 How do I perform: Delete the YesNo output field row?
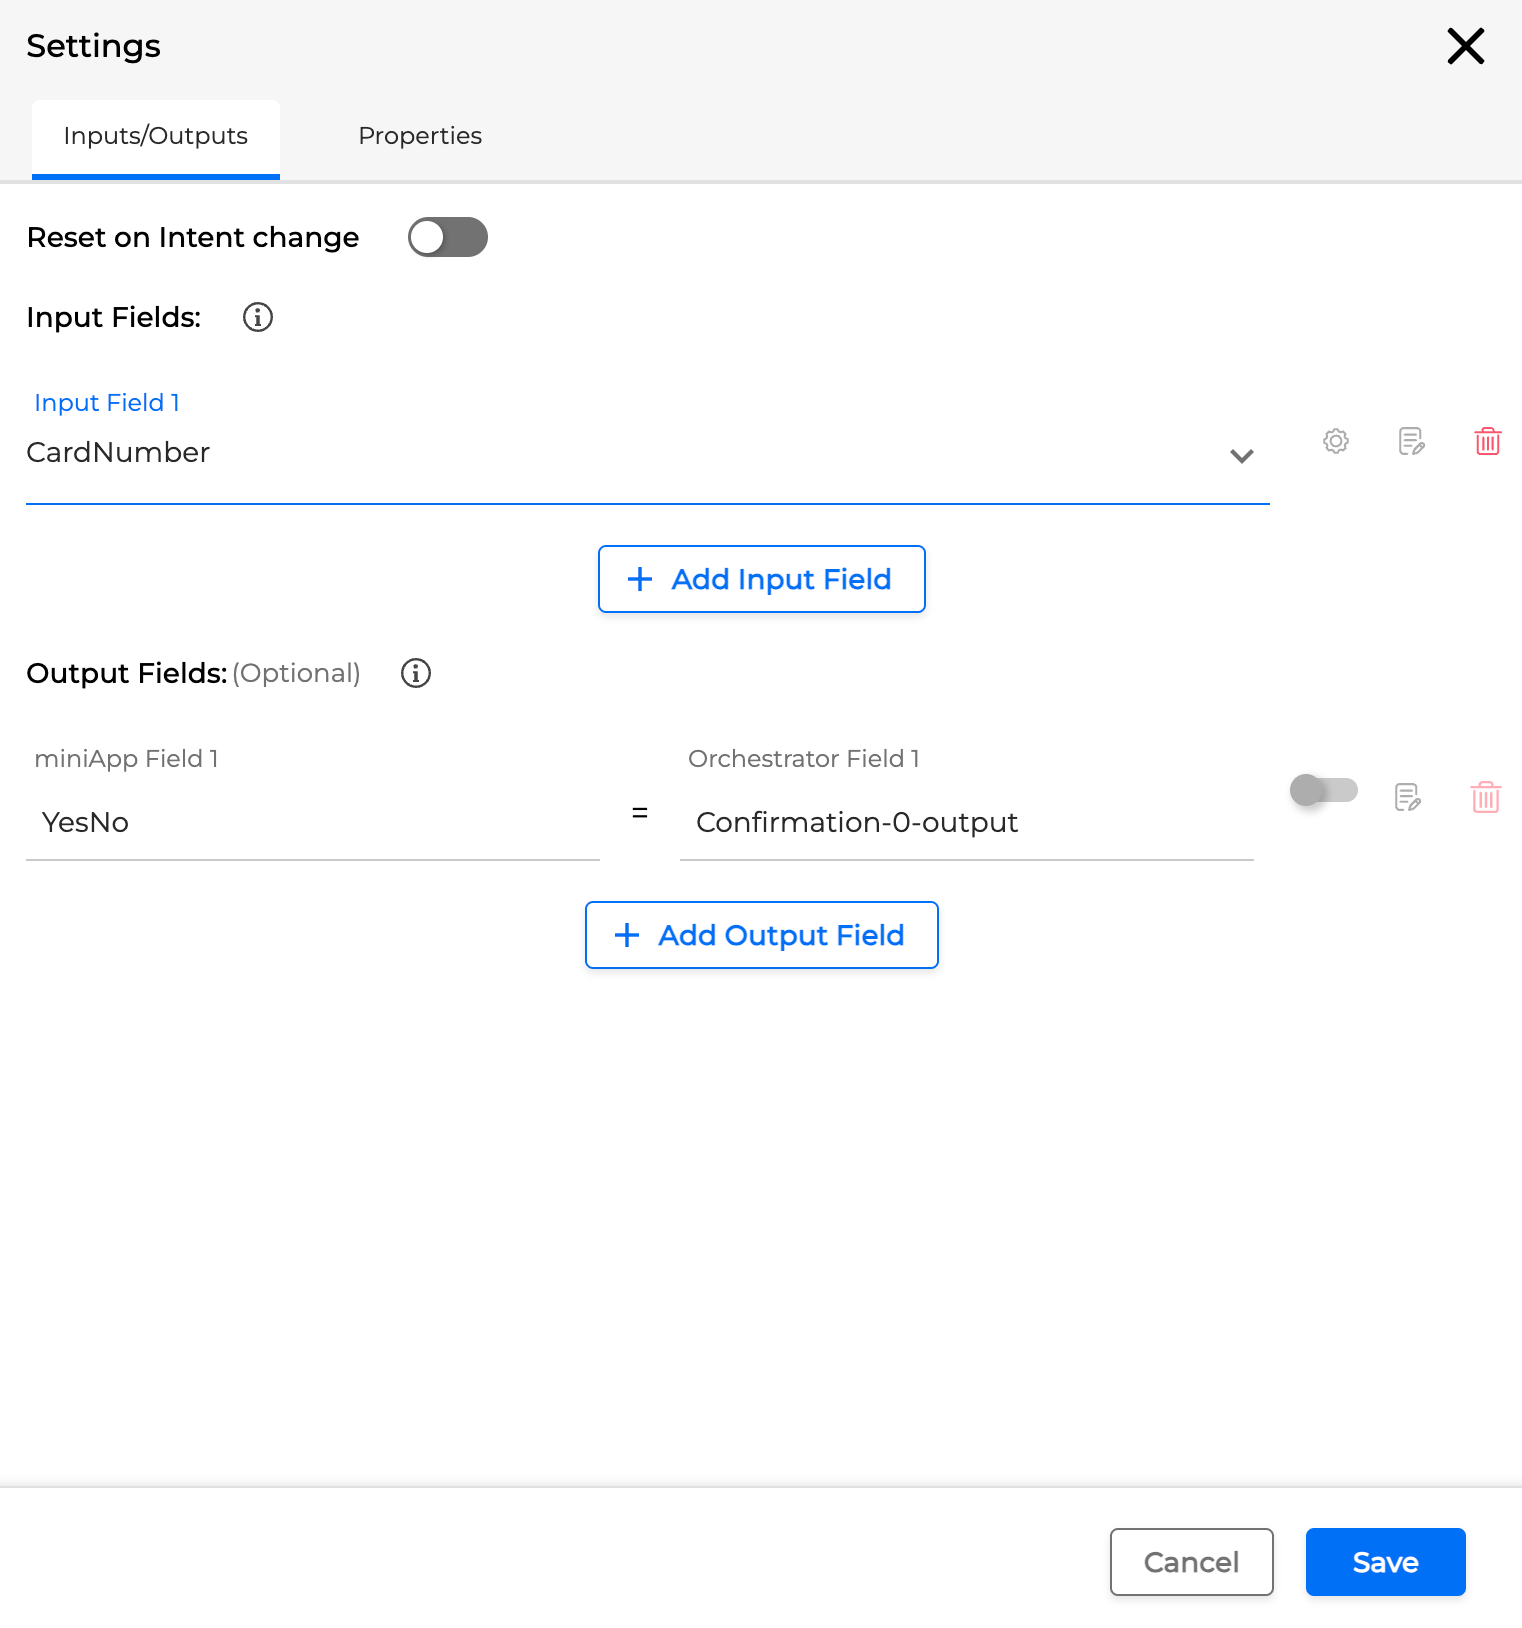pos(1486,797)
